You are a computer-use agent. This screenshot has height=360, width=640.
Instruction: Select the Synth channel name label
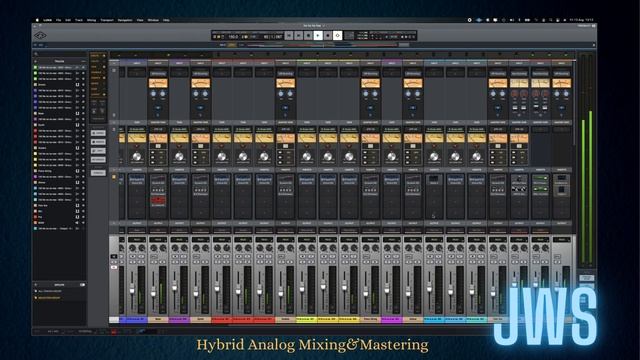click(200, 320)
